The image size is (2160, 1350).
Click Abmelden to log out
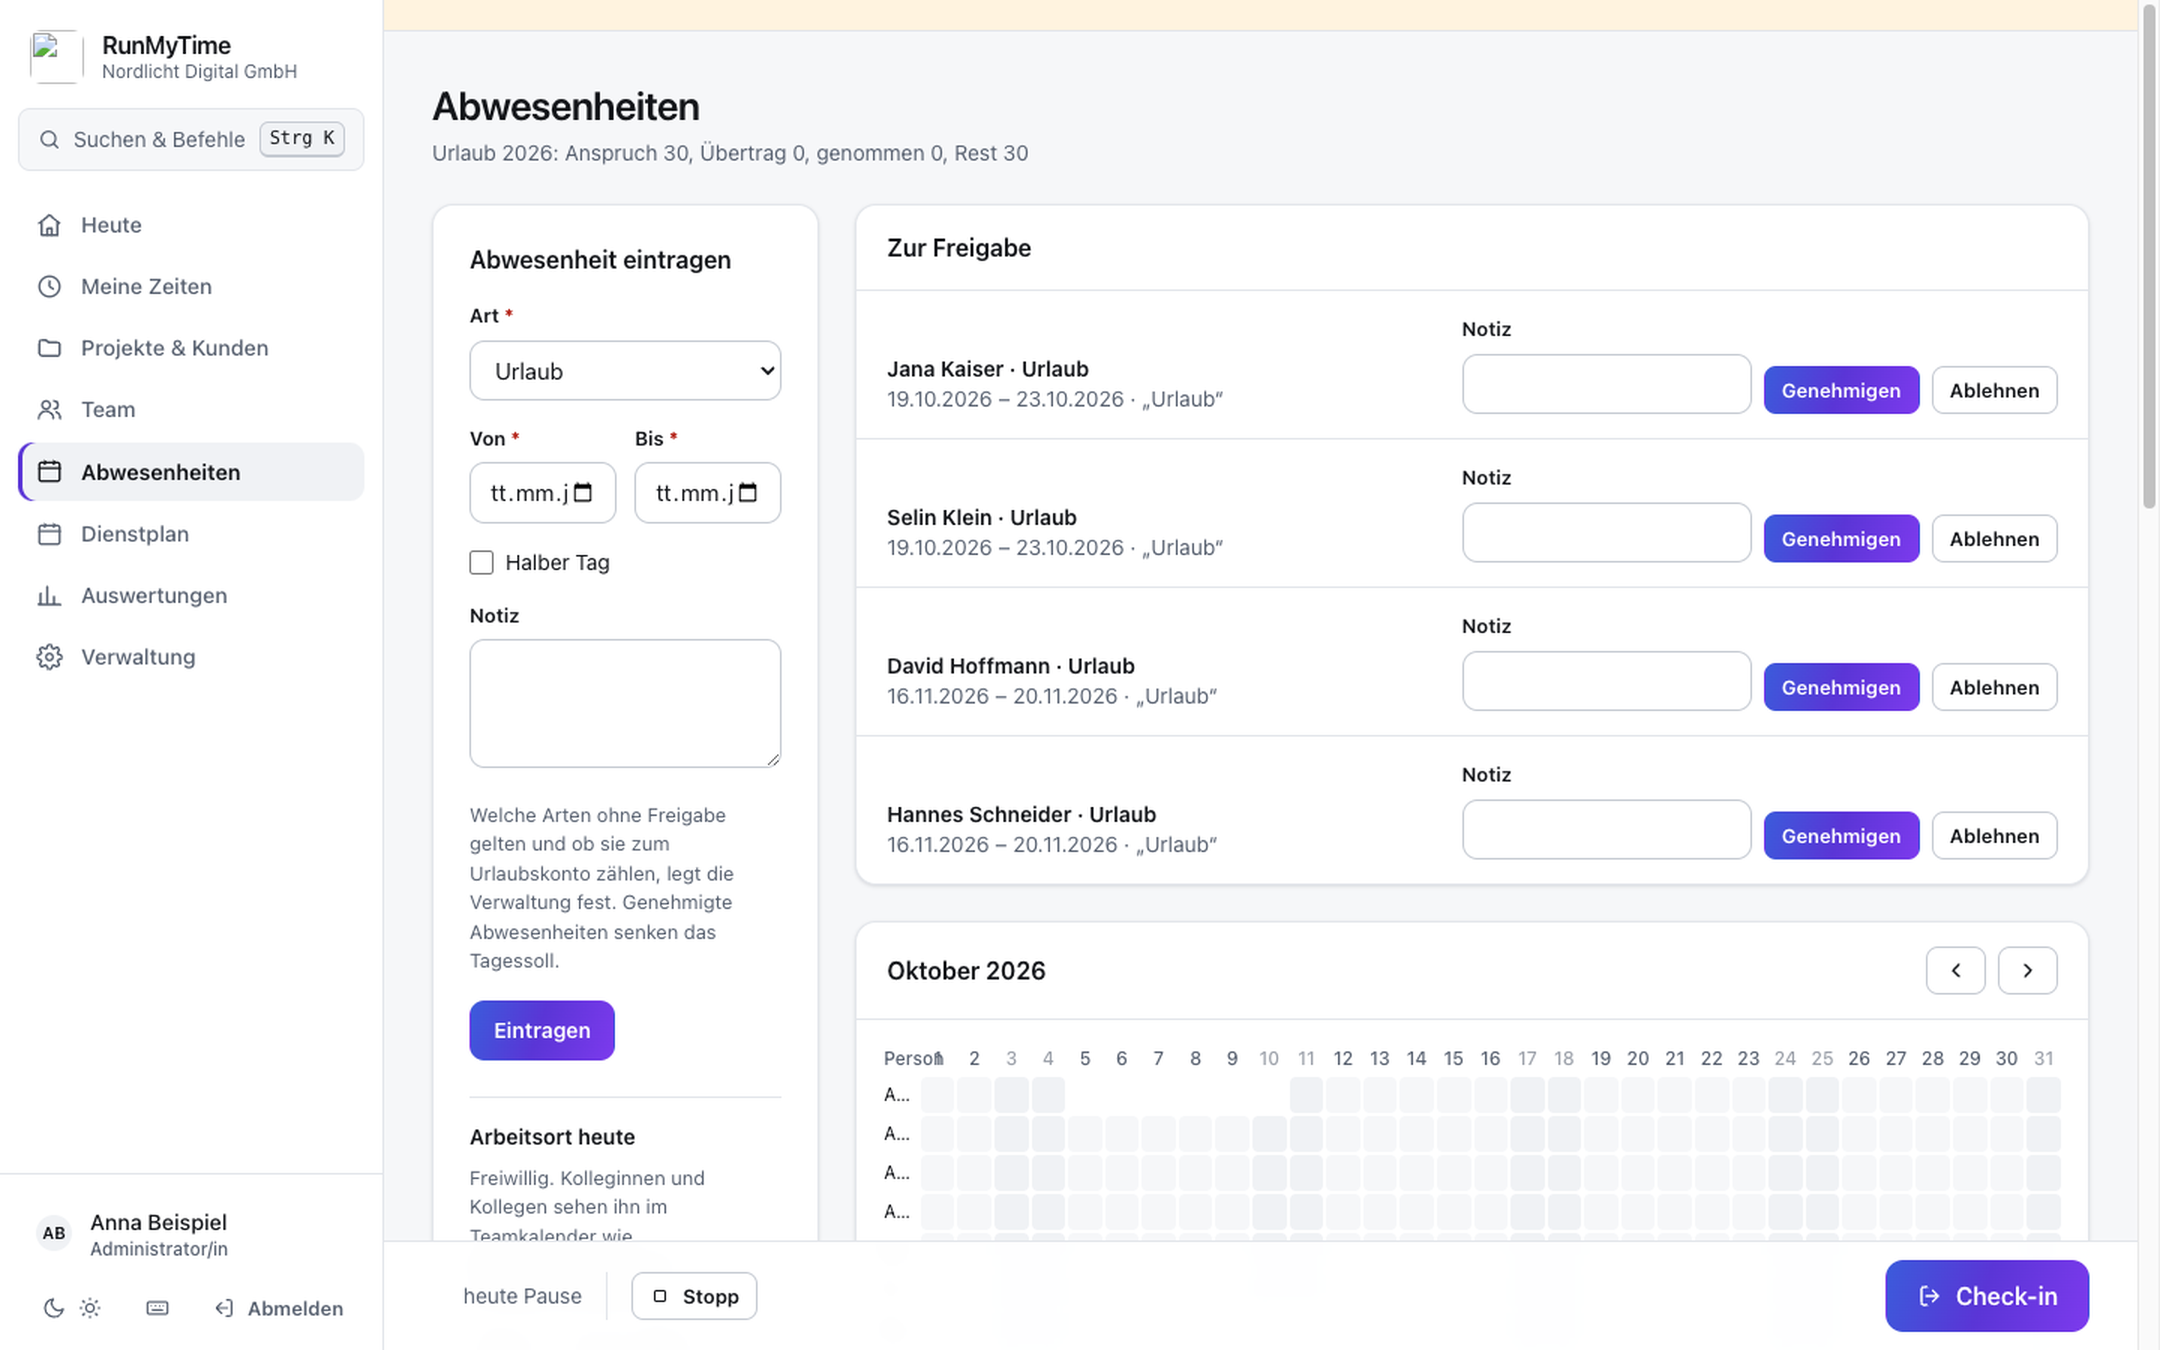click(x=279, y=1308)
